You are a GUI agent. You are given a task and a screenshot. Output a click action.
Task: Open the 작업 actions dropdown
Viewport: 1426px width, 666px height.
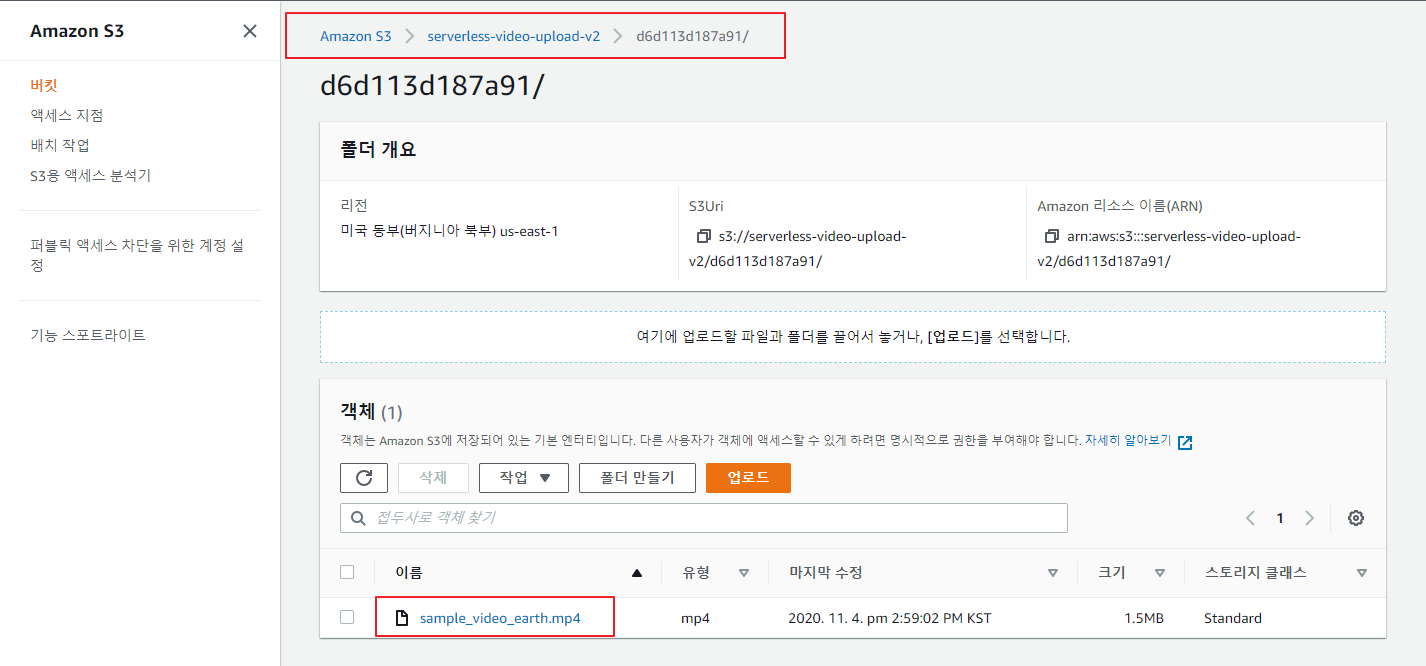524,478
